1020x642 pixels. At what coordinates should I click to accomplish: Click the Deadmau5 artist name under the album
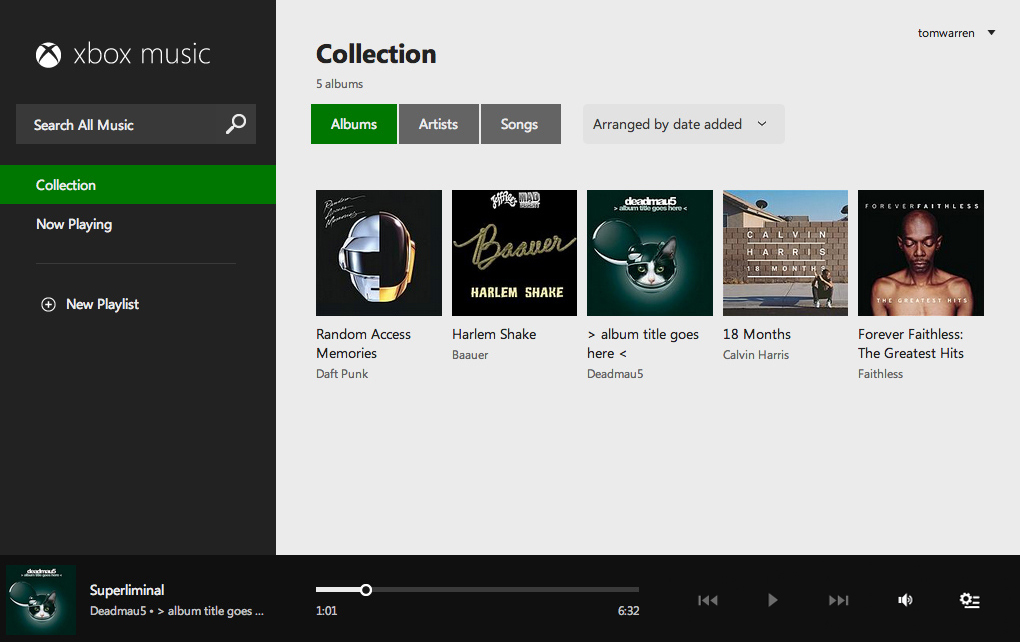pyautogui.click(x=615, y=374)
